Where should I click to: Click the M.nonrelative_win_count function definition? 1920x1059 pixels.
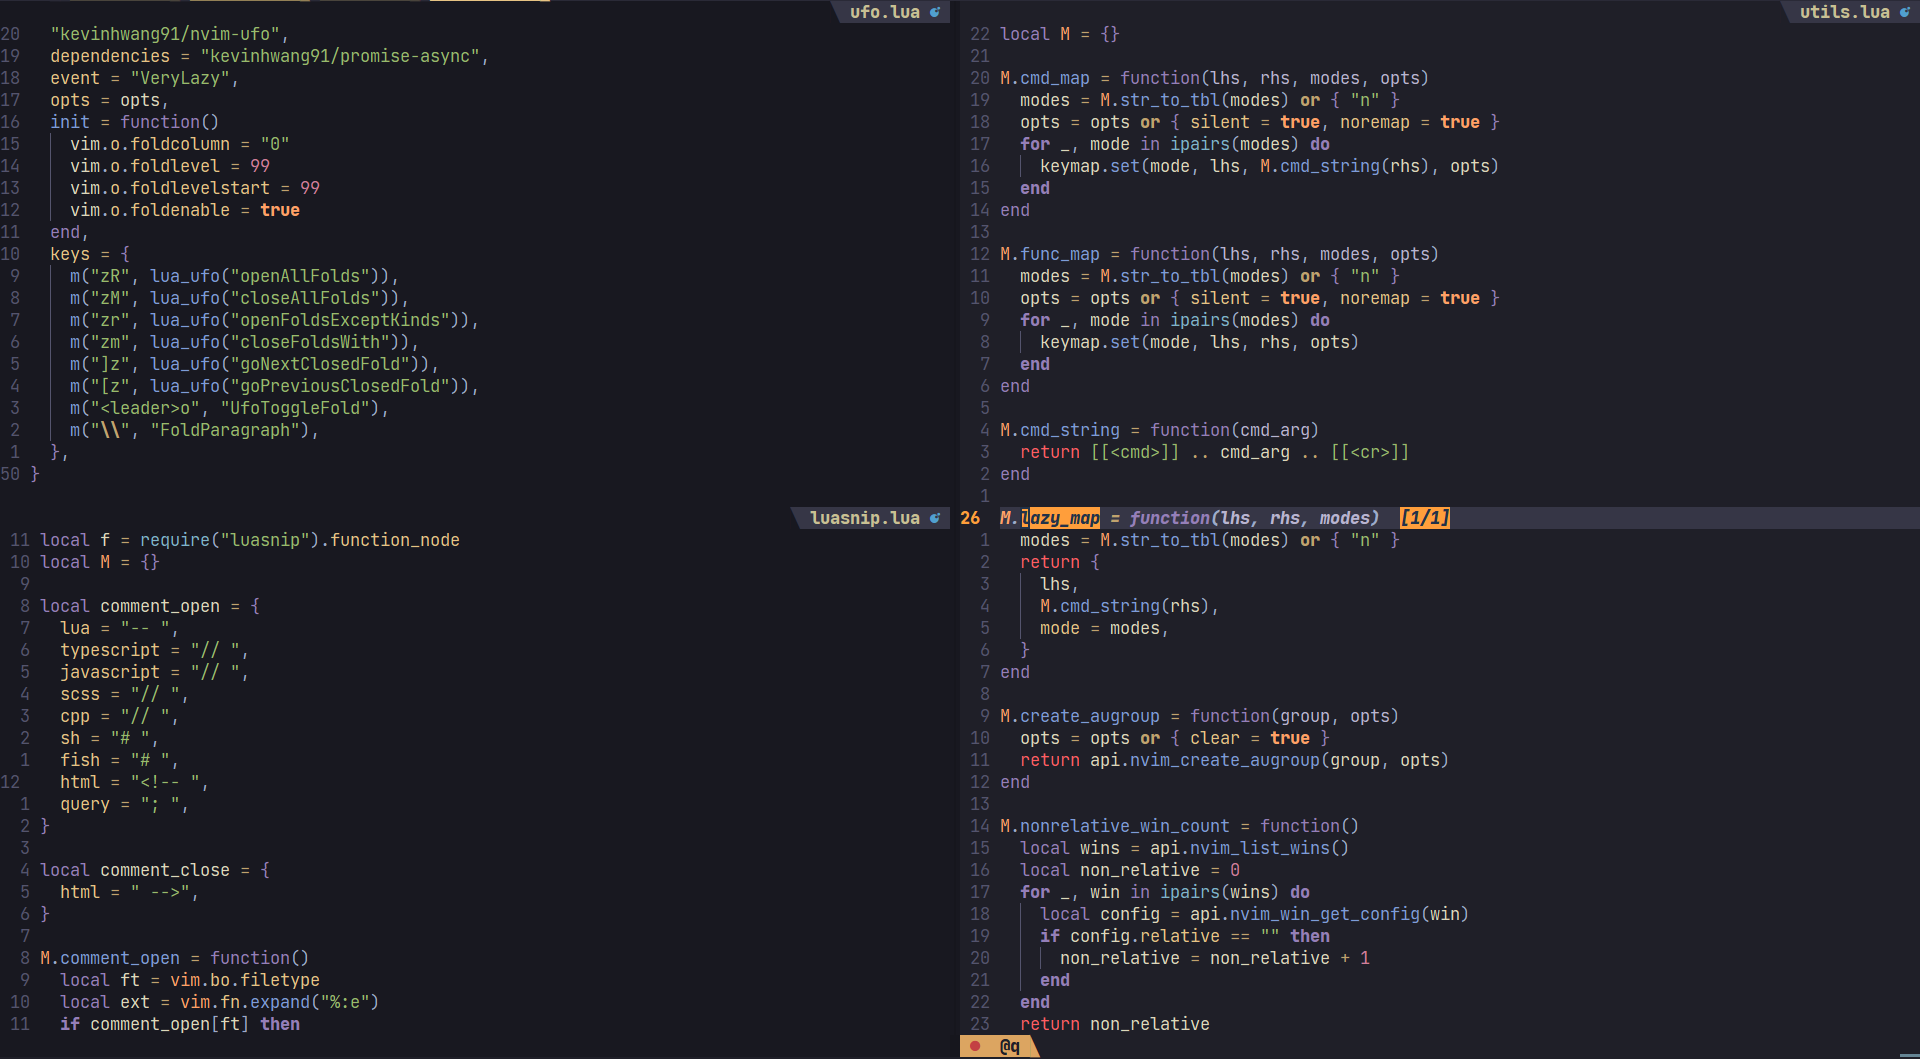coord(1180,826)
